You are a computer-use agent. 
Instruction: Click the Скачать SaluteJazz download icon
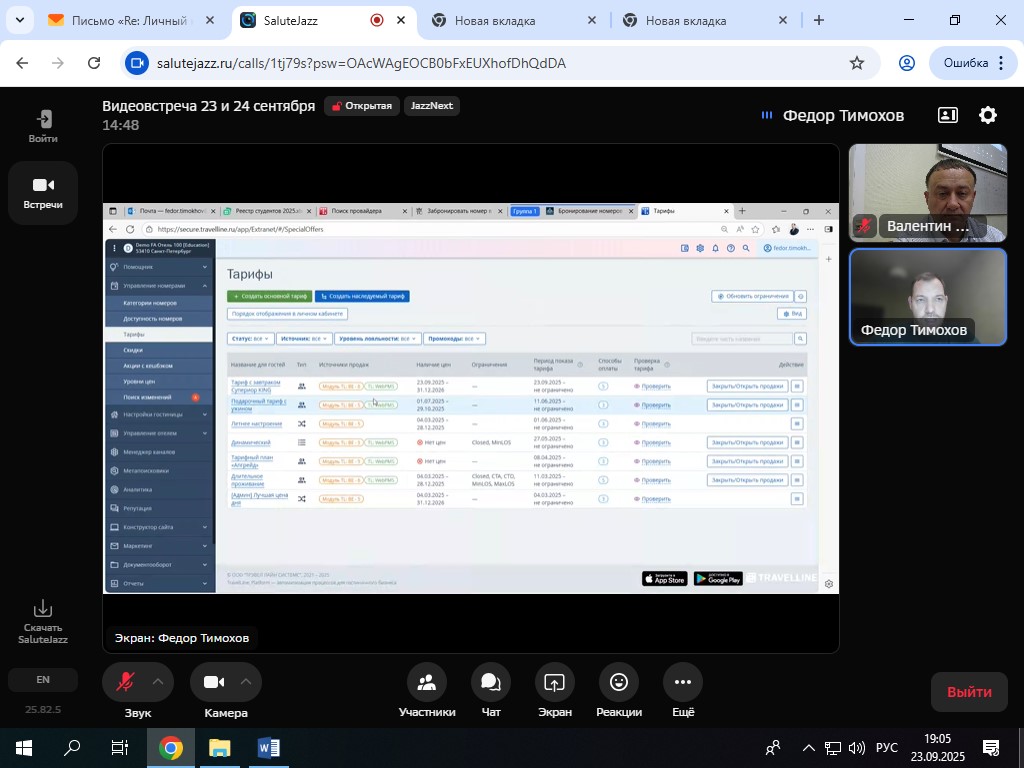click(43, 609)
